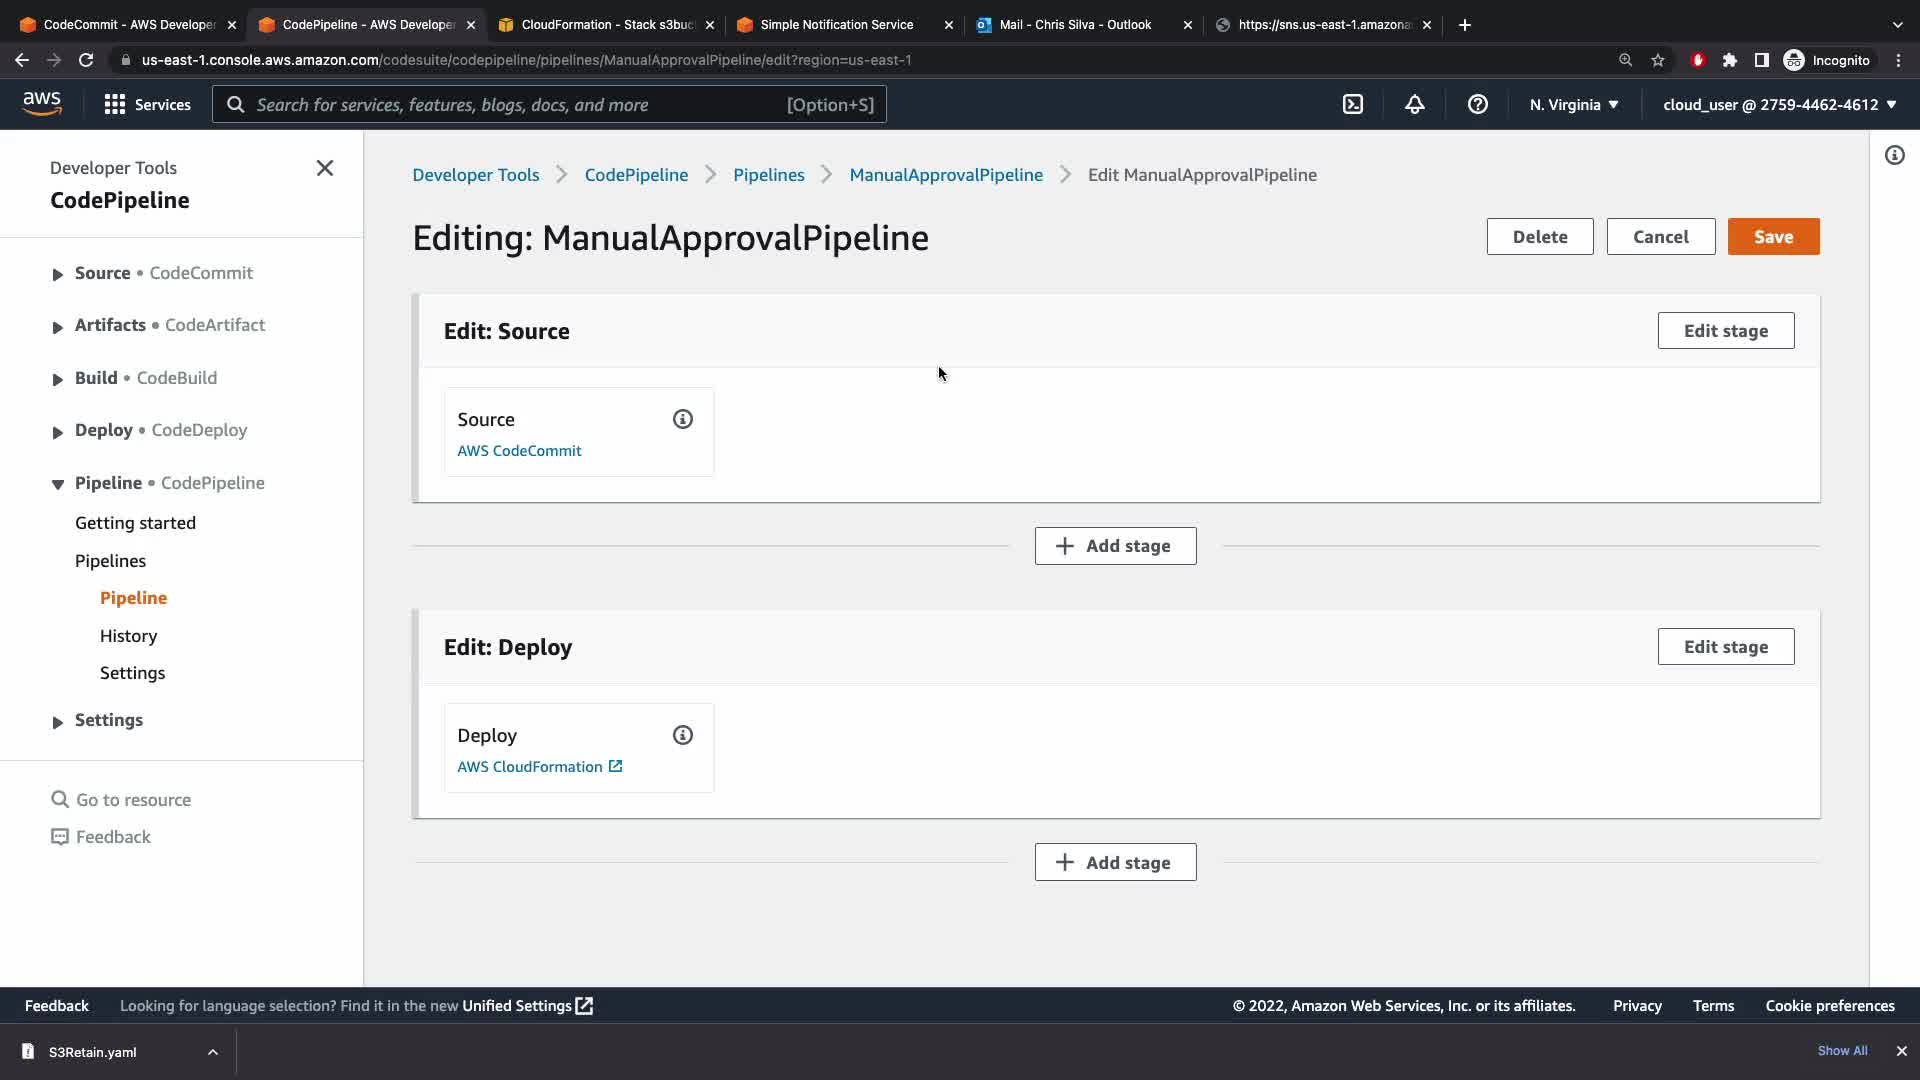Close the Developer Tools side navigation
Screen dimensions: 1920x1080
click(325, 168)
